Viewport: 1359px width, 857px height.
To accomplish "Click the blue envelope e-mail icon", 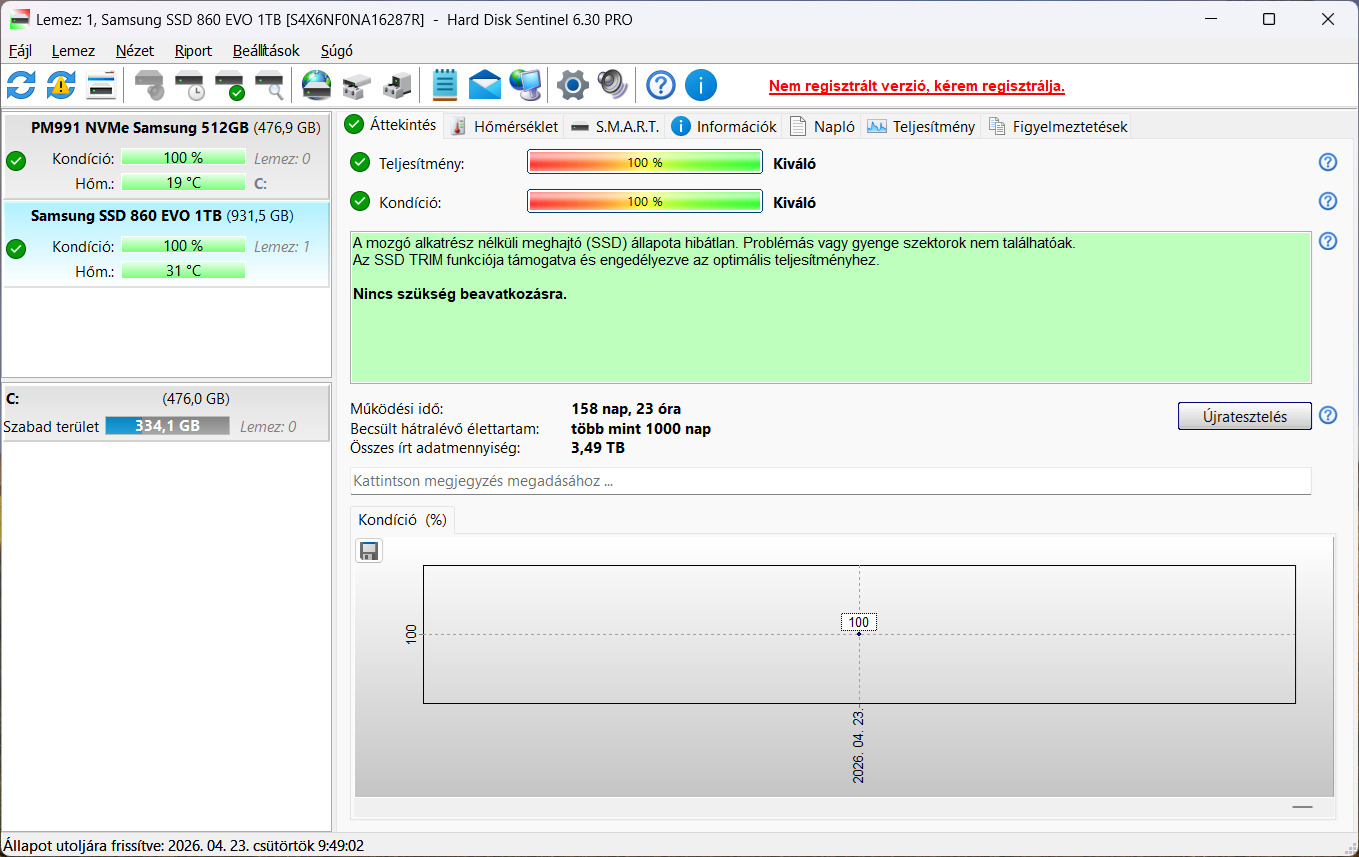I will pyautogui.click(x=485, y=86).
